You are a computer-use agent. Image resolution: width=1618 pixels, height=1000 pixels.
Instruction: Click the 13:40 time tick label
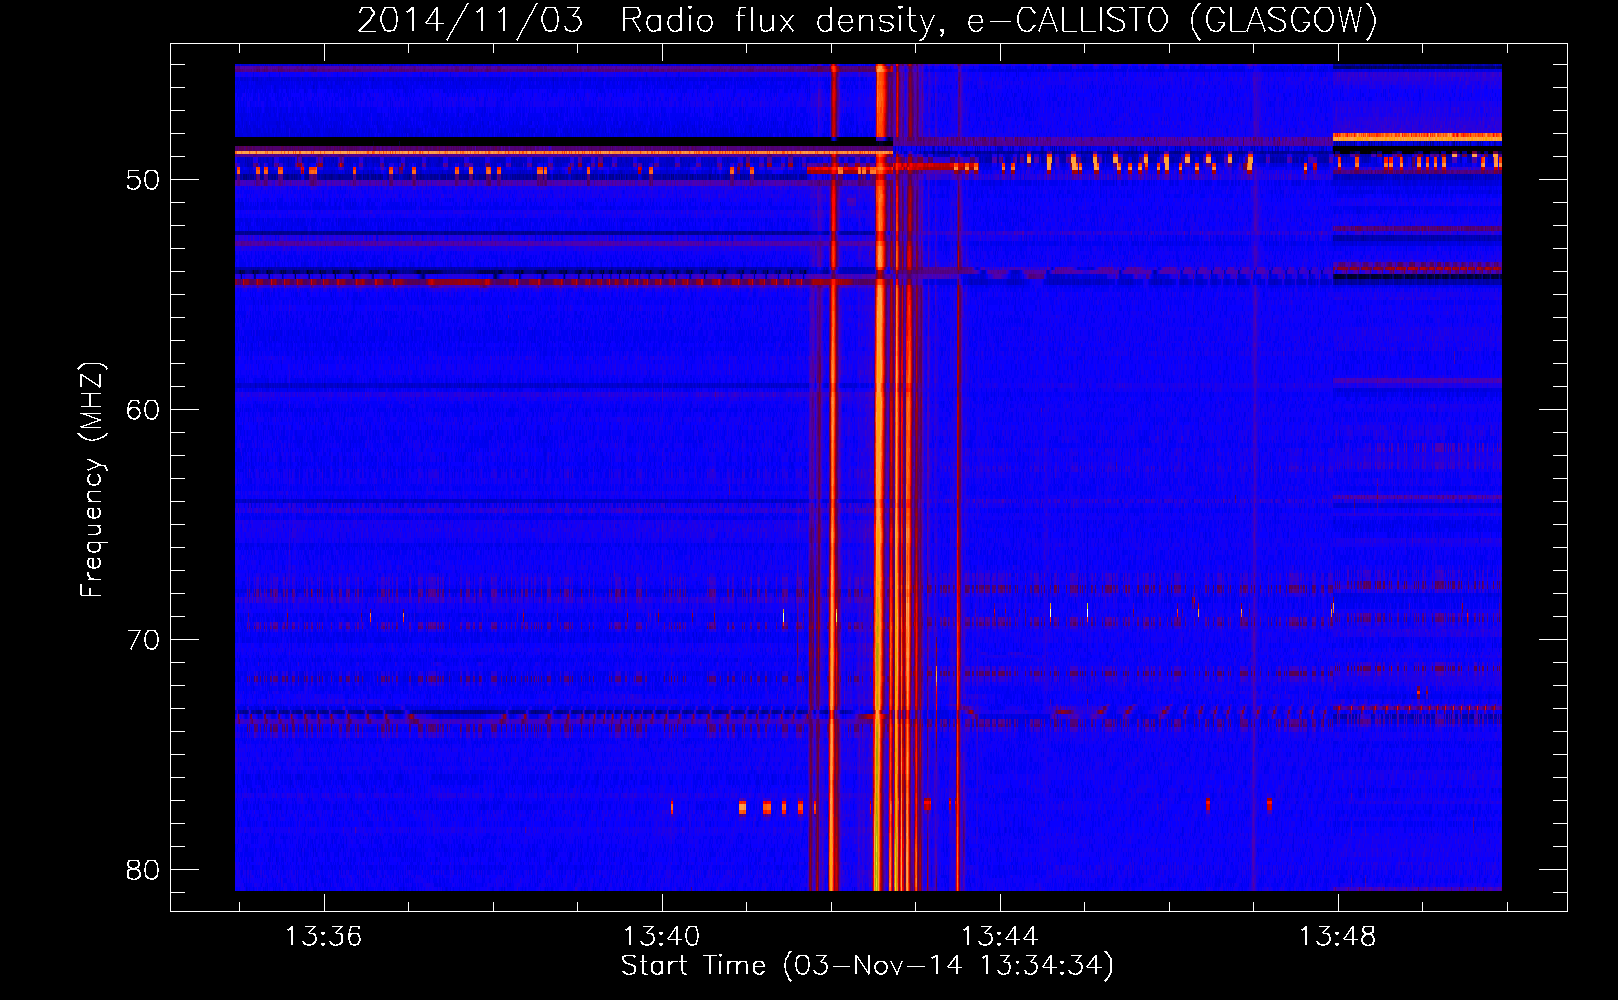(x=661, y=937)
